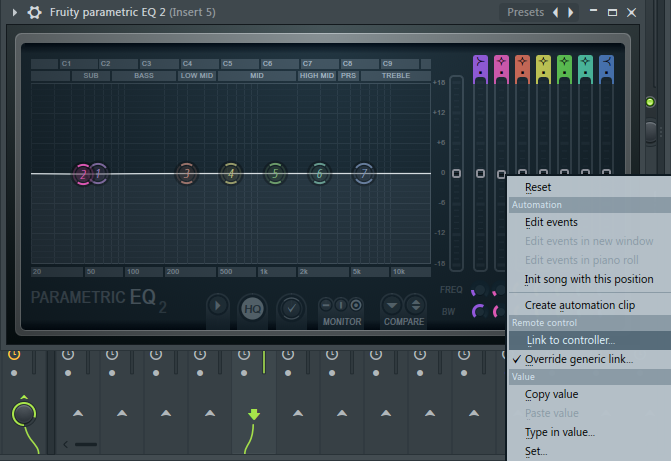Toggle the HQ high quality button
The width and height of the screenshot is (671, 461).
252,309
